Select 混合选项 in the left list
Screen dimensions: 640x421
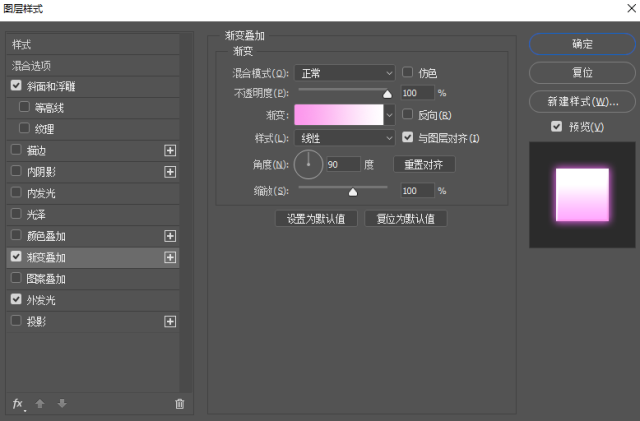(93, 66)
